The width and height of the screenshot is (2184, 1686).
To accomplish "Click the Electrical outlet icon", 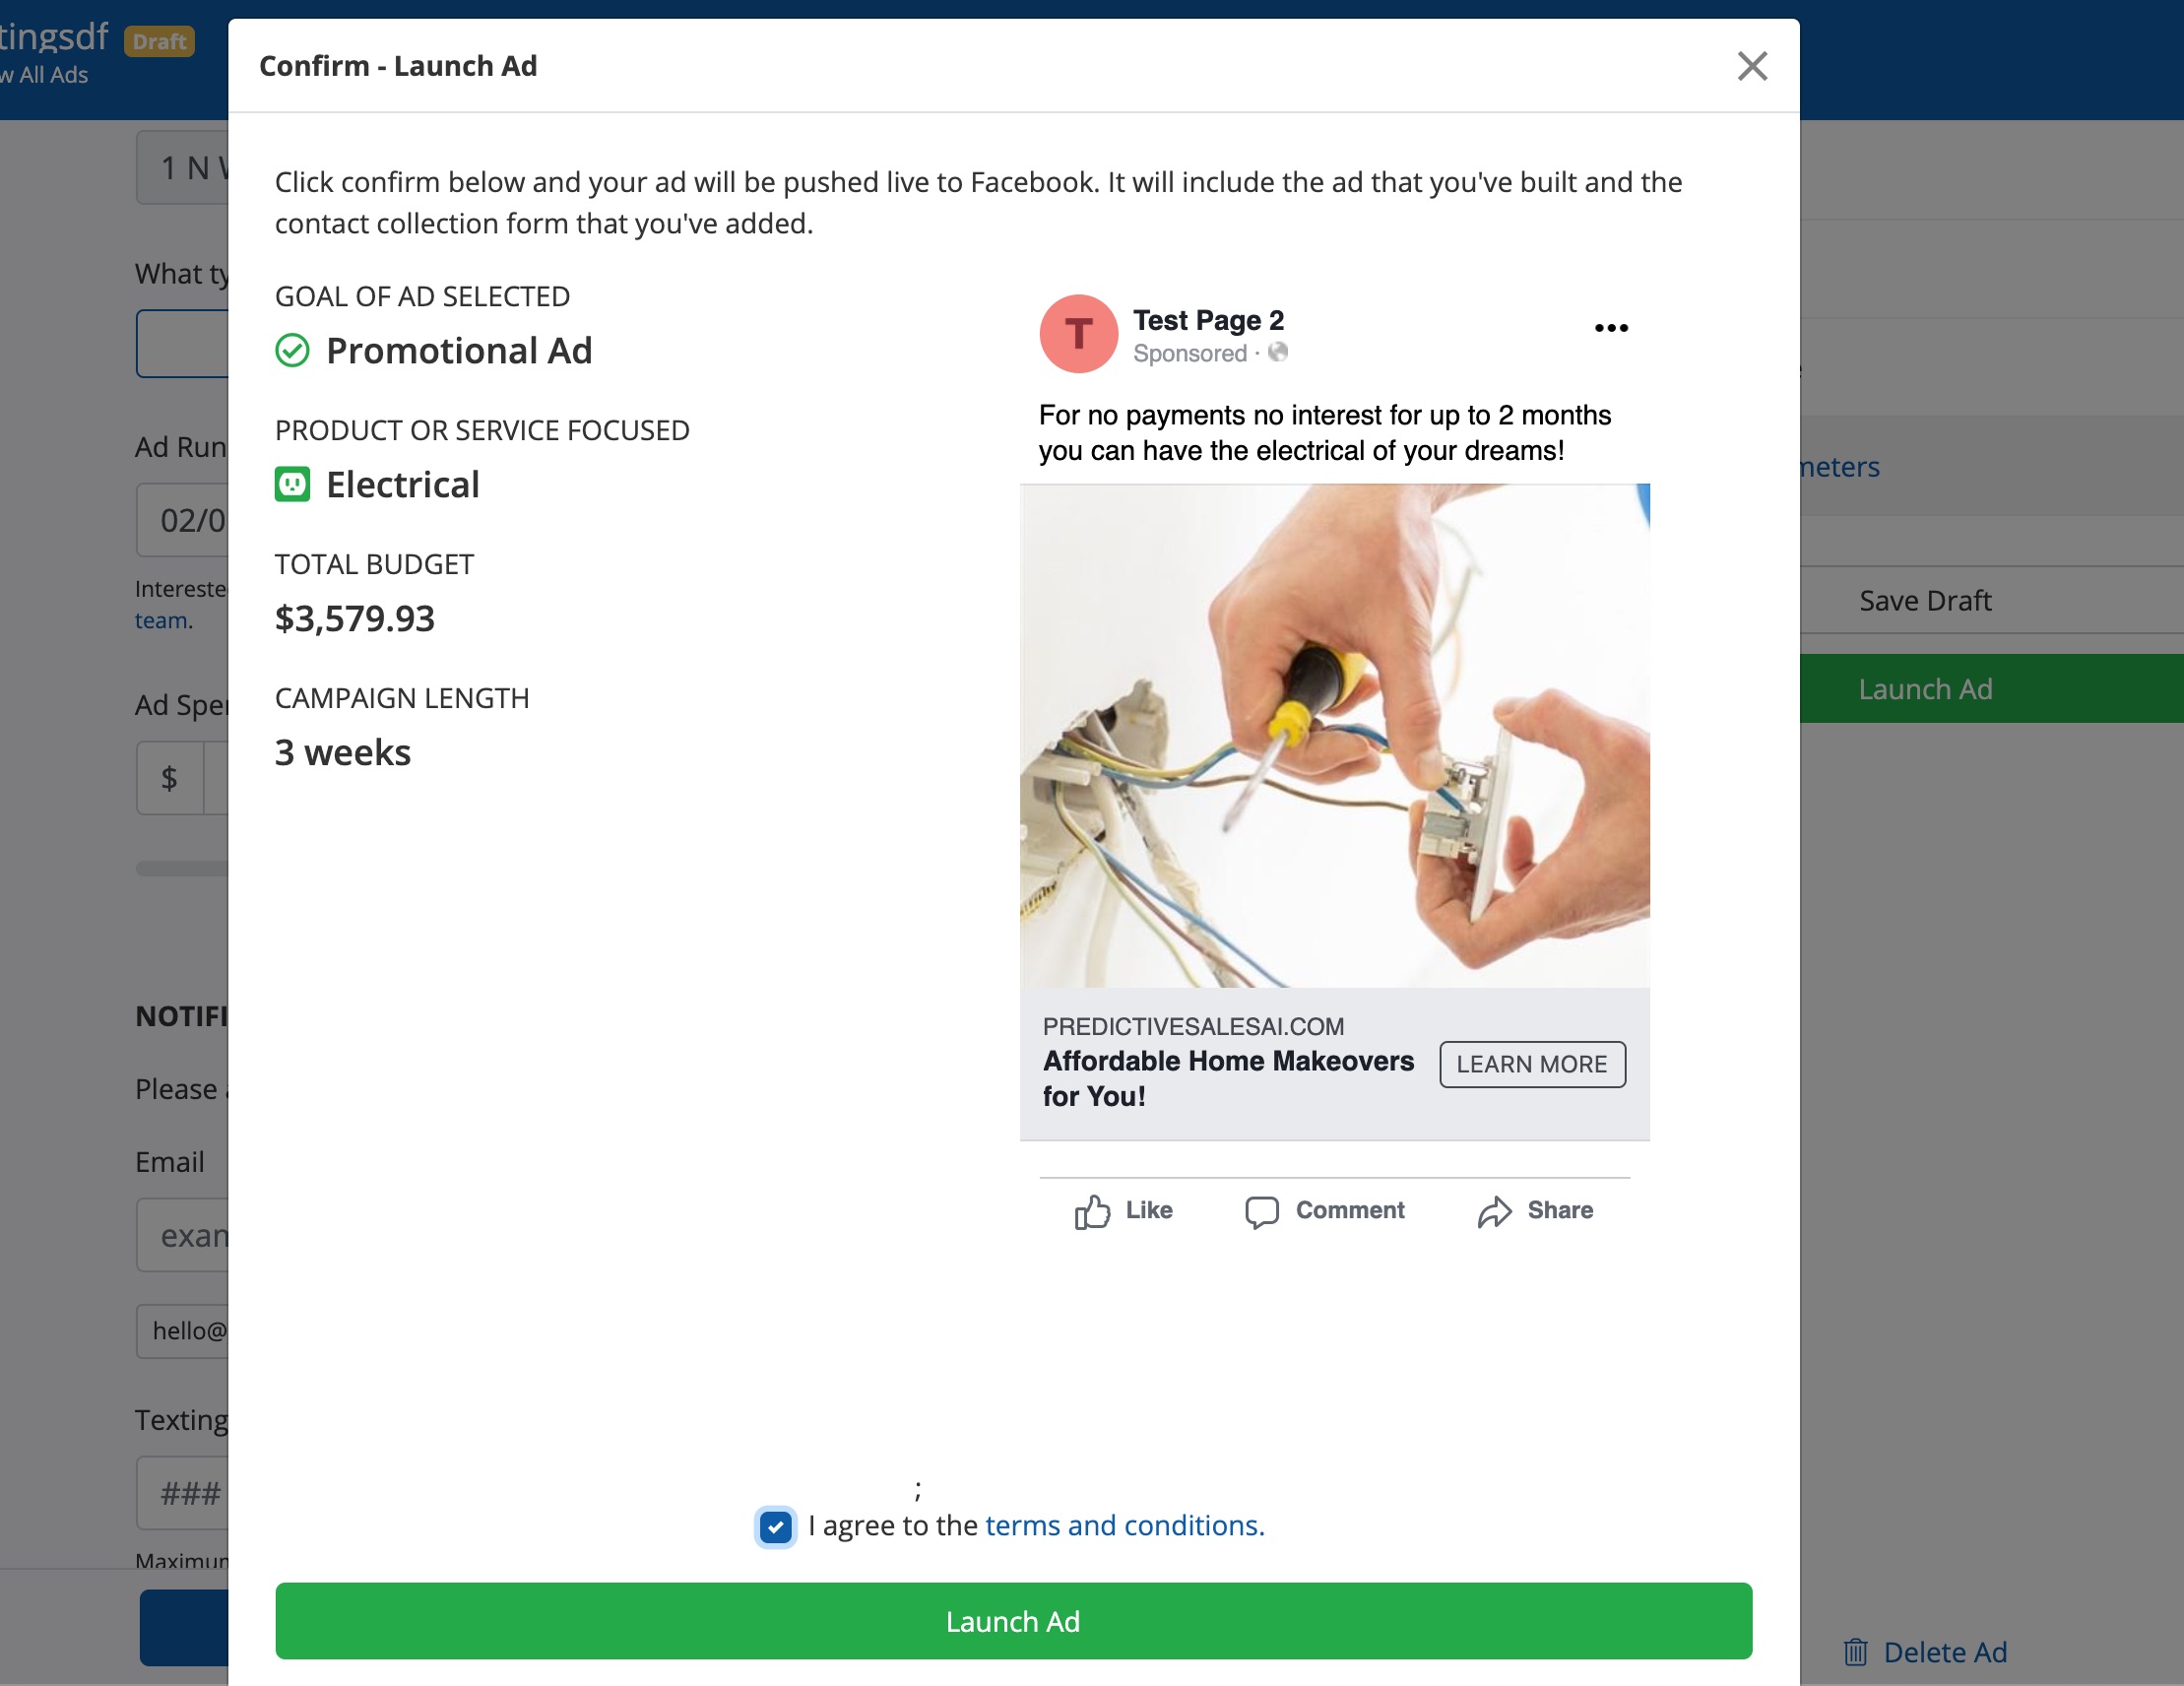I will point(292,485).
